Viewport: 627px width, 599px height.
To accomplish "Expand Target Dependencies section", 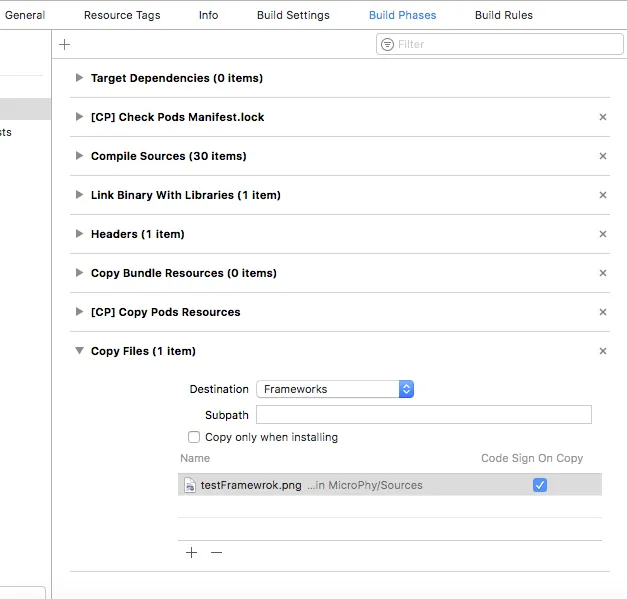I will tap(79, 78).
